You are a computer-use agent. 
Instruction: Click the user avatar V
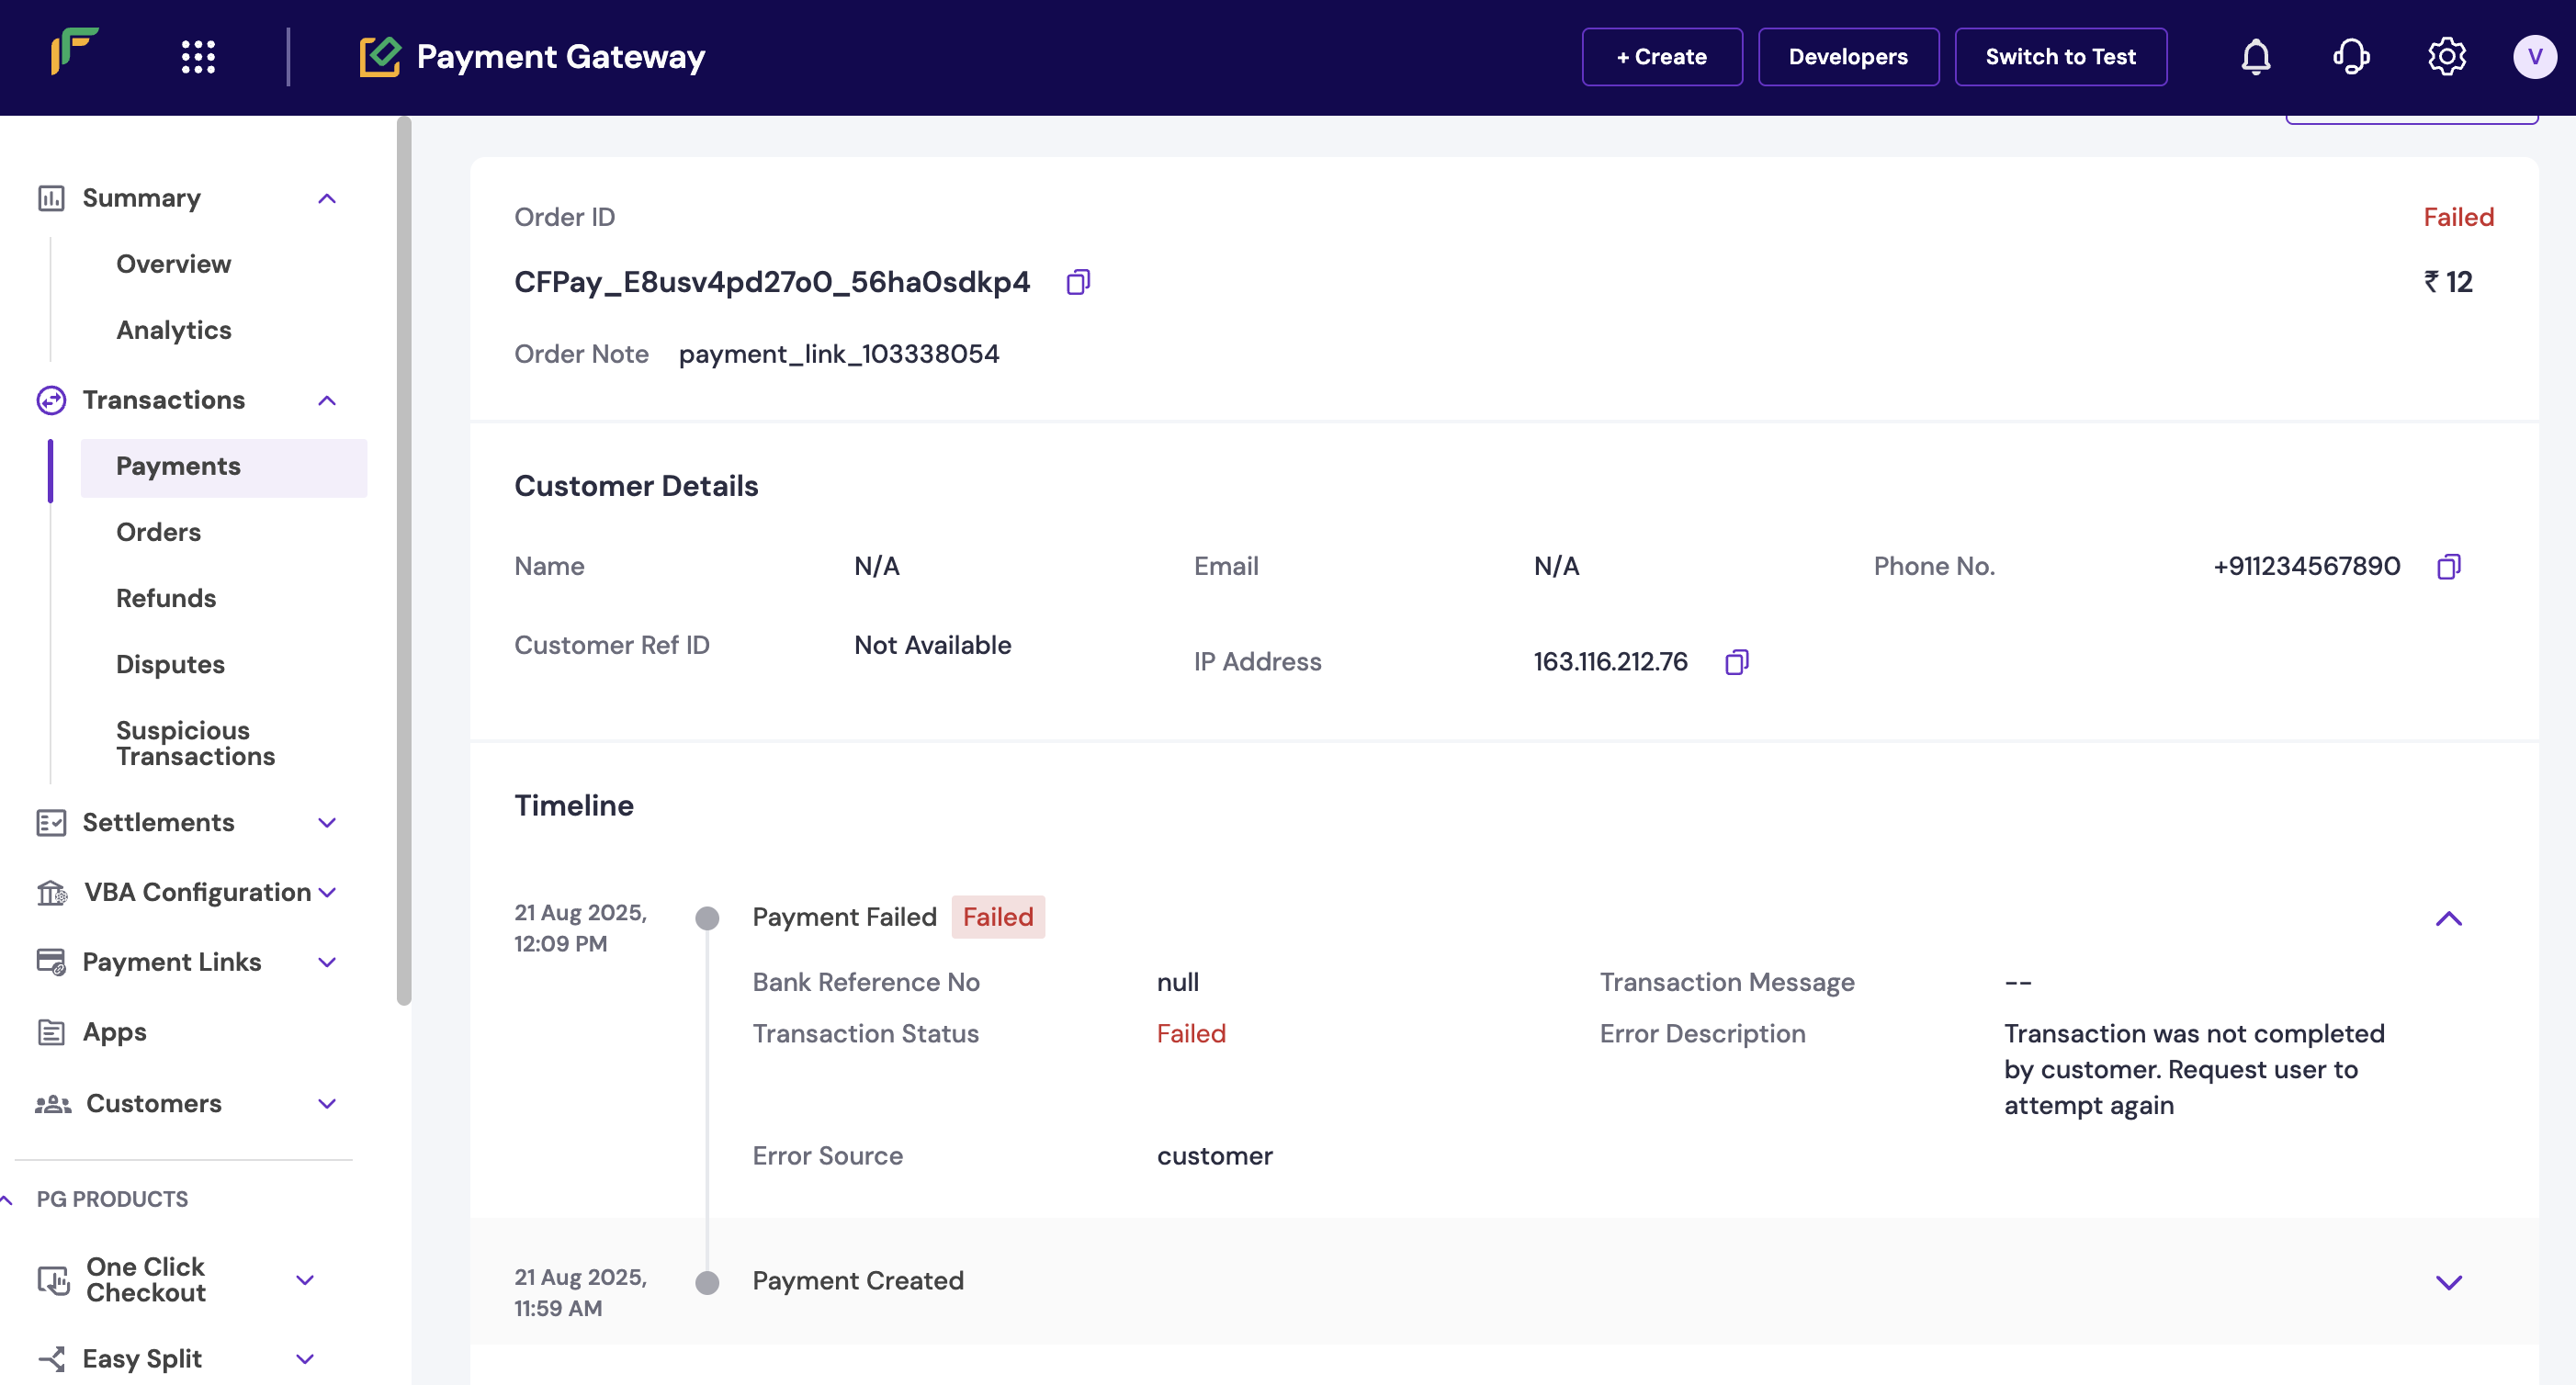coord(2534,57)
